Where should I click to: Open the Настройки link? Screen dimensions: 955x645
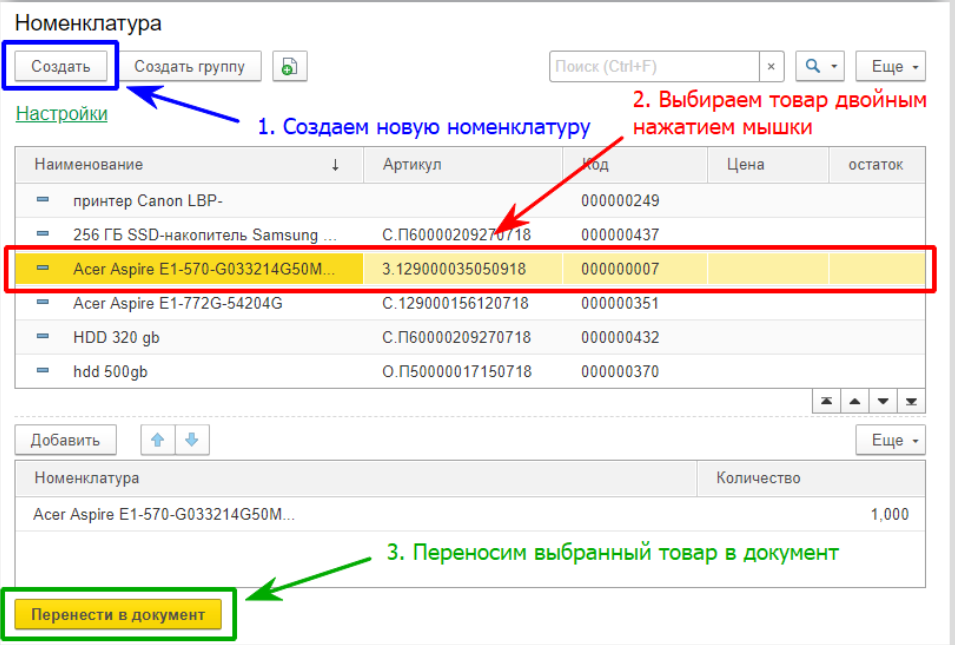[x=62, y=113]
